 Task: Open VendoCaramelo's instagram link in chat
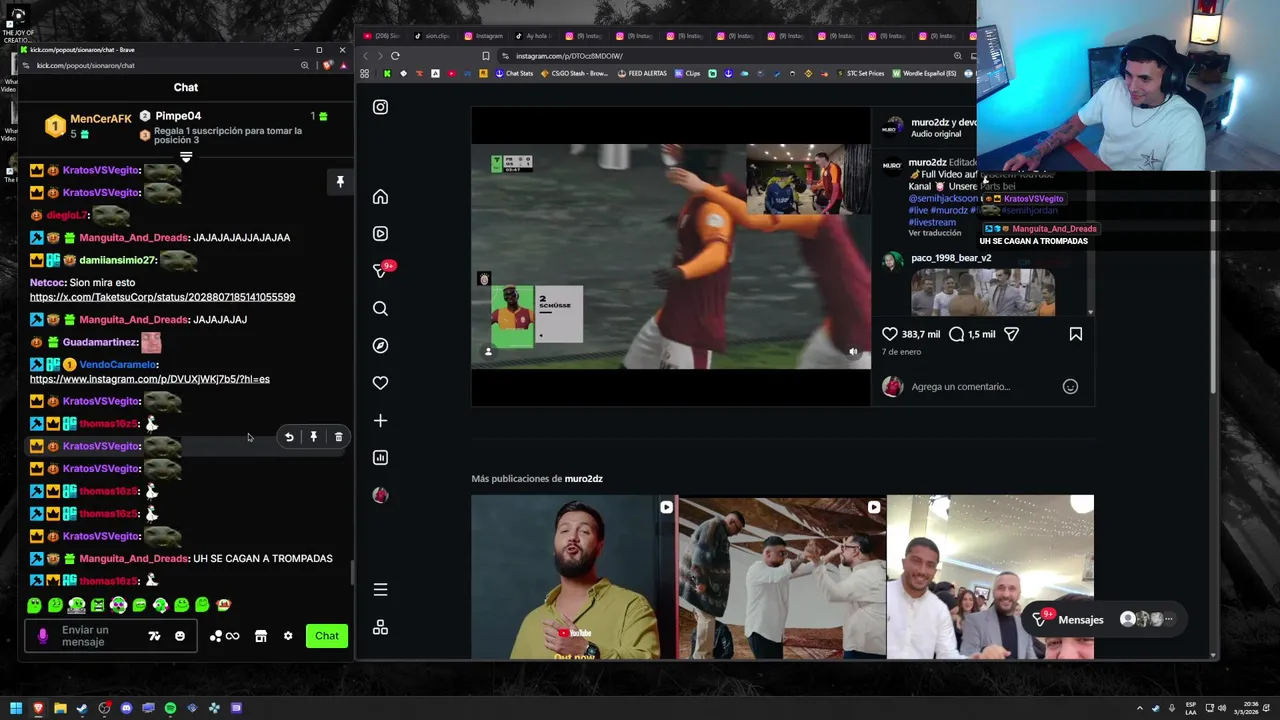tap(150, 379)
